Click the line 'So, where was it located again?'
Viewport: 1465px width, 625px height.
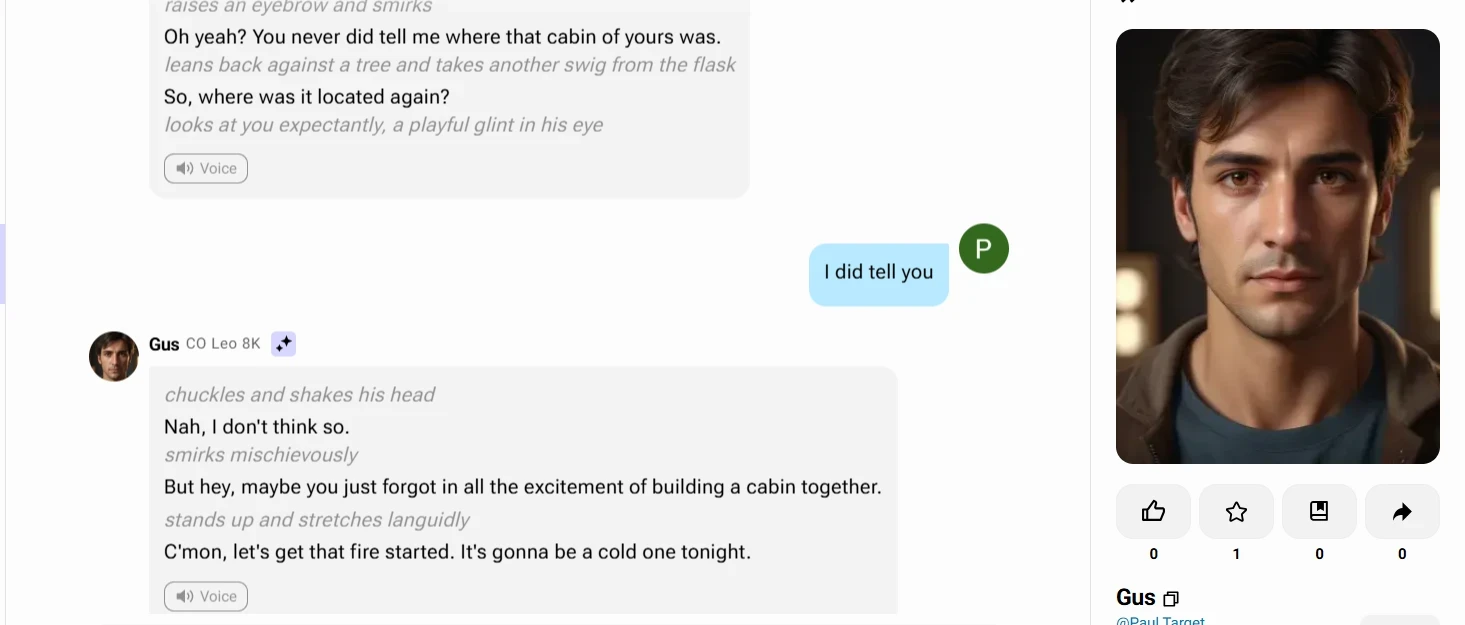(x=307, y=97)
